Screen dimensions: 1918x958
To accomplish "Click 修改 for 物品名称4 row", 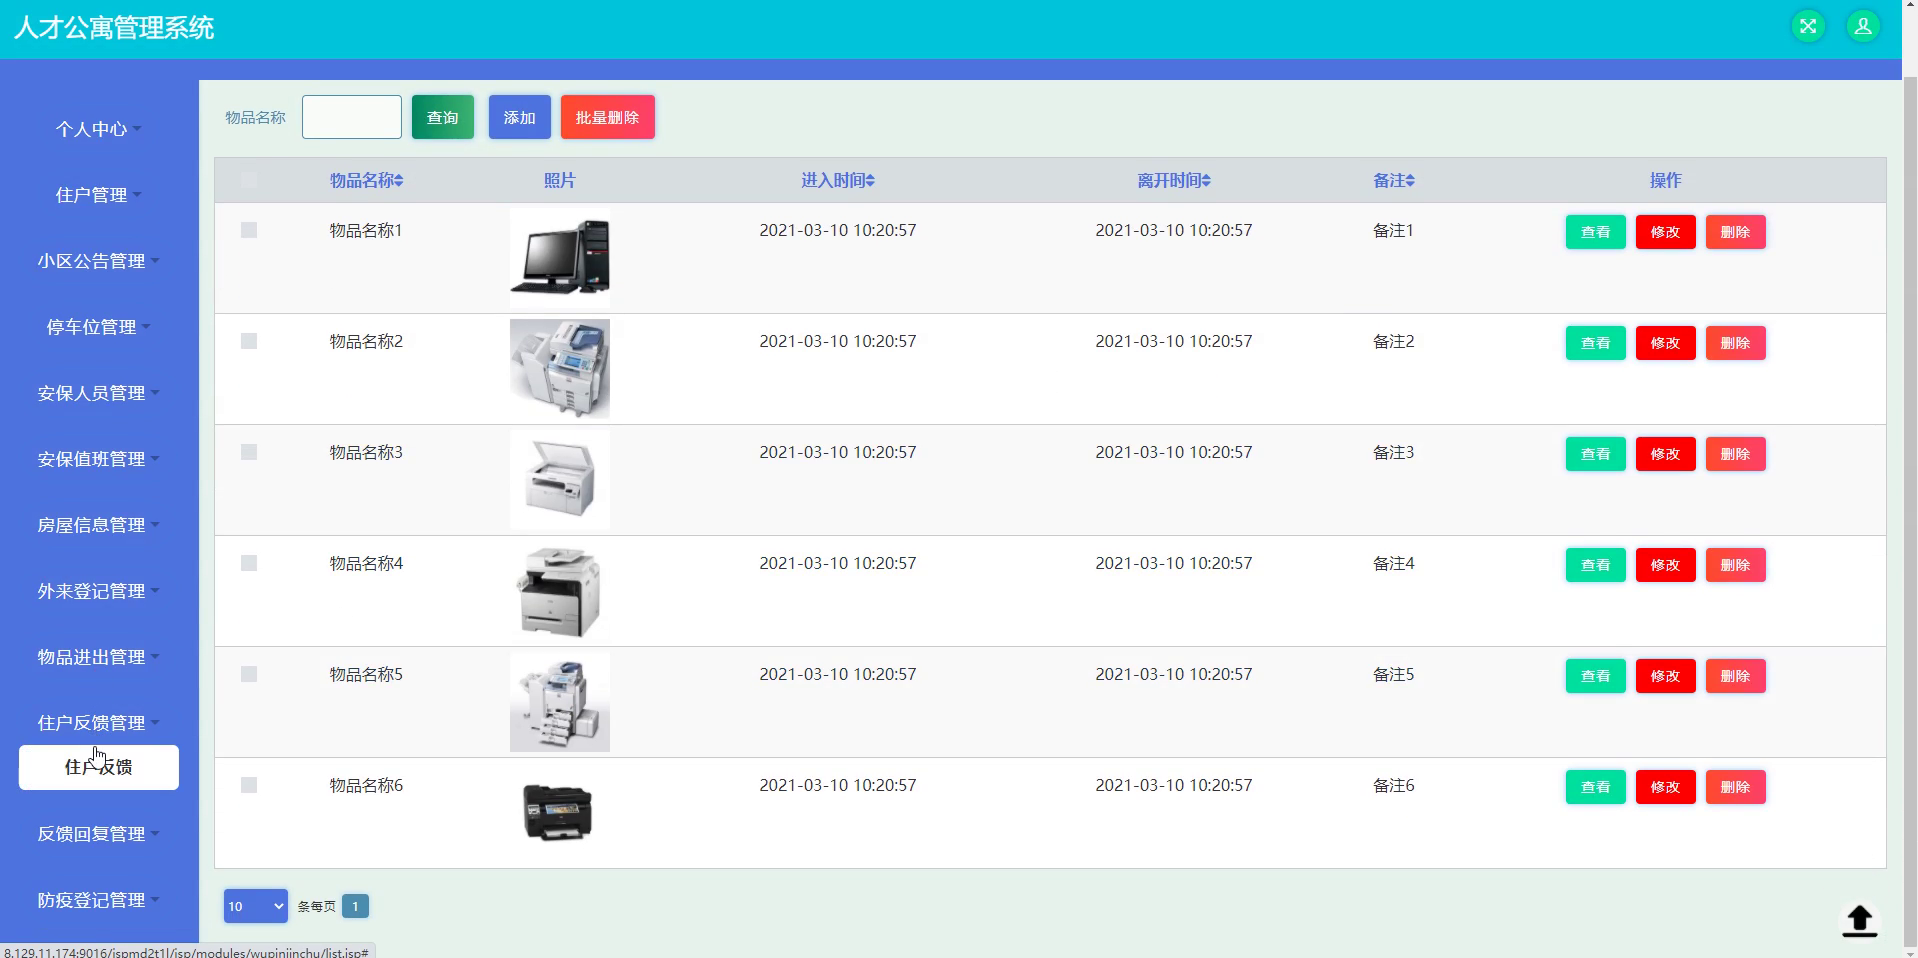I will [x=1666, y=565].
